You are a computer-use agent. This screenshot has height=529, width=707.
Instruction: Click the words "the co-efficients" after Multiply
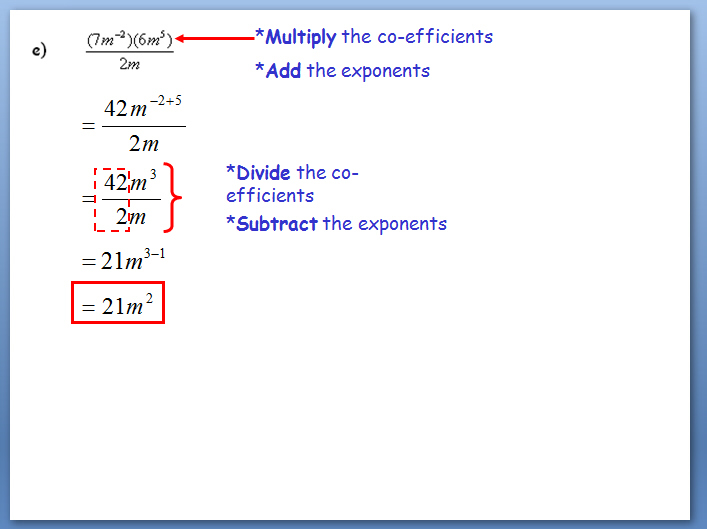tap(418, 37)
